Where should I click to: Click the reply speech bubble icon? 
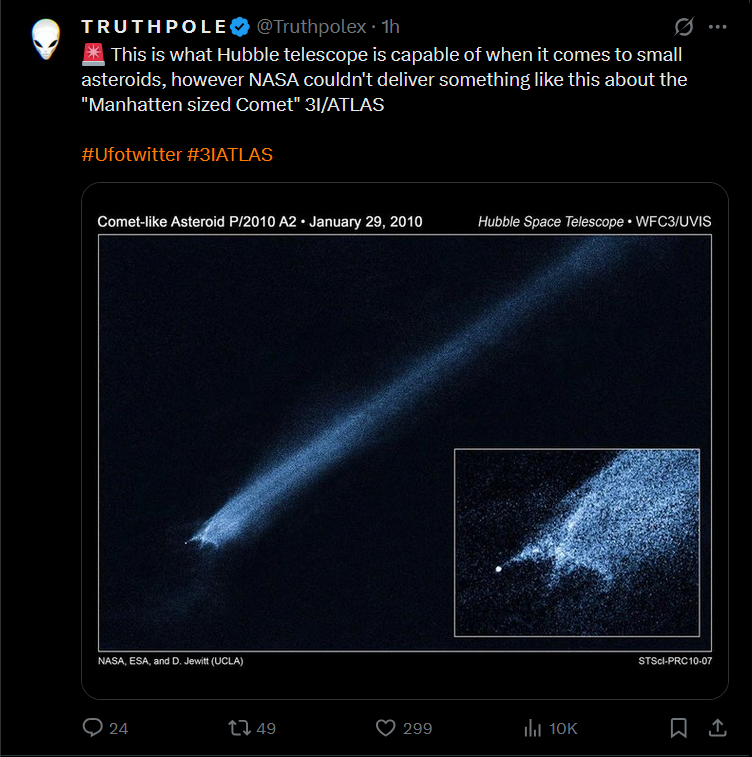[x=93, y=728]
